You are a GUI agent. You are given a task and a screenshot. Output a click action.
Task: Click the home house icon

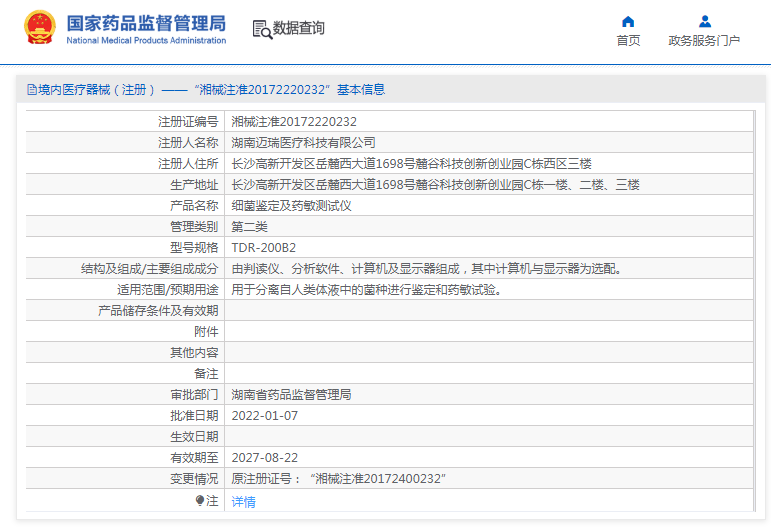pos(628,21)
